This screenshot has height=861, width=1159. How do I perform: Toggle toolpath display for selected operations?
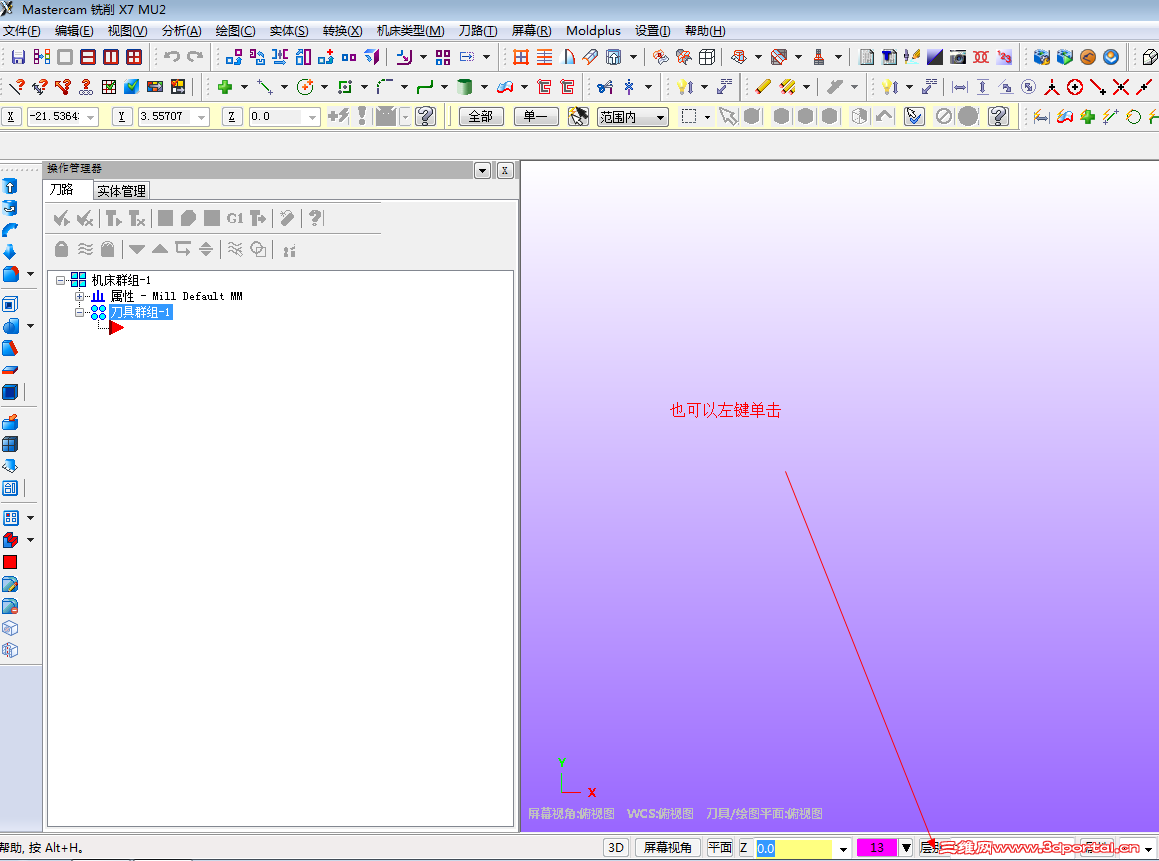[86, 249]
